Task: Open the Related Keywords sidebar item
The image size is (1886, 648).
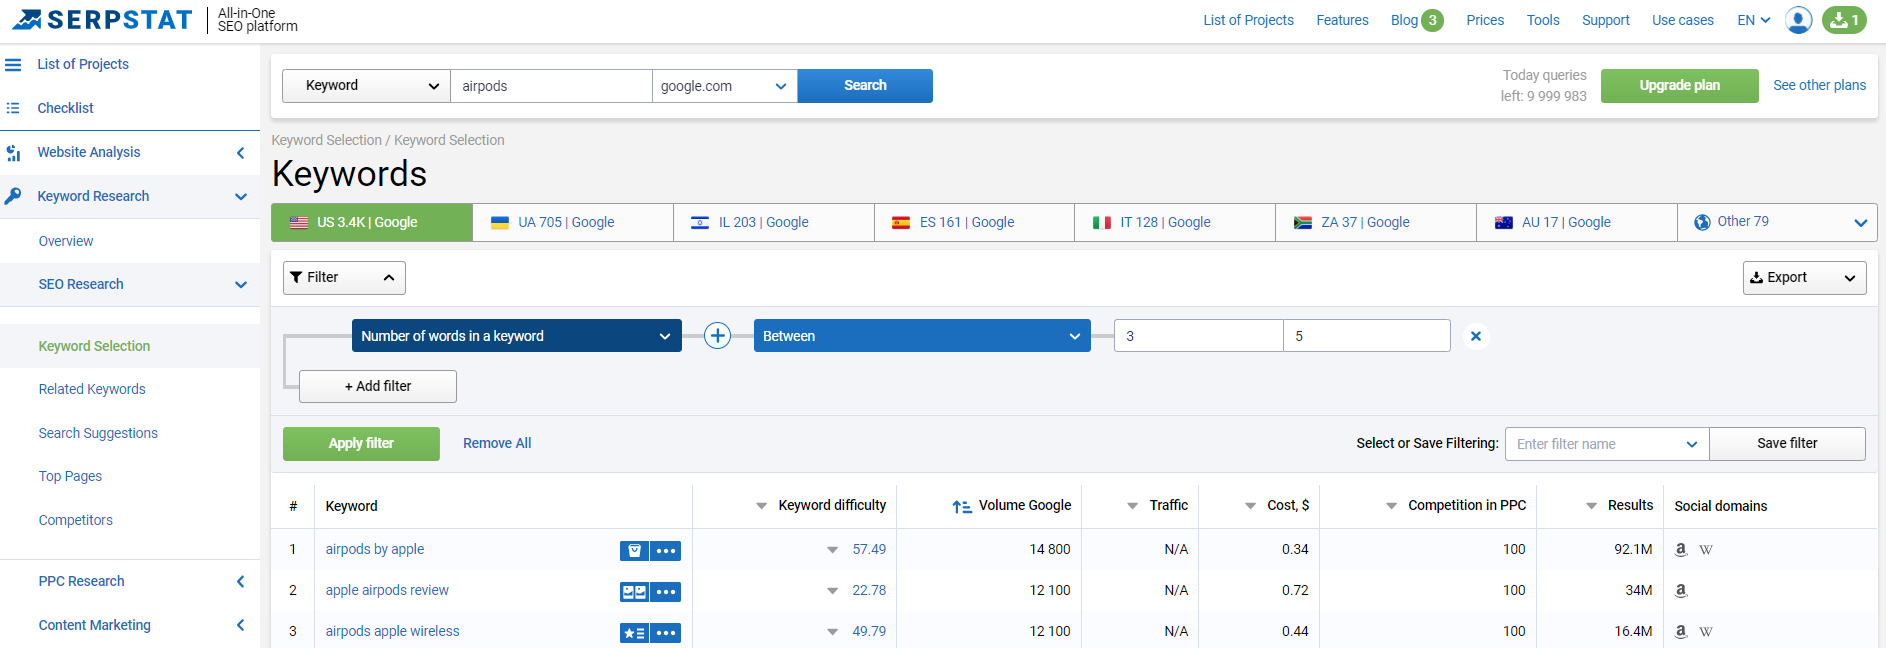Action: (x=92, y=389)
